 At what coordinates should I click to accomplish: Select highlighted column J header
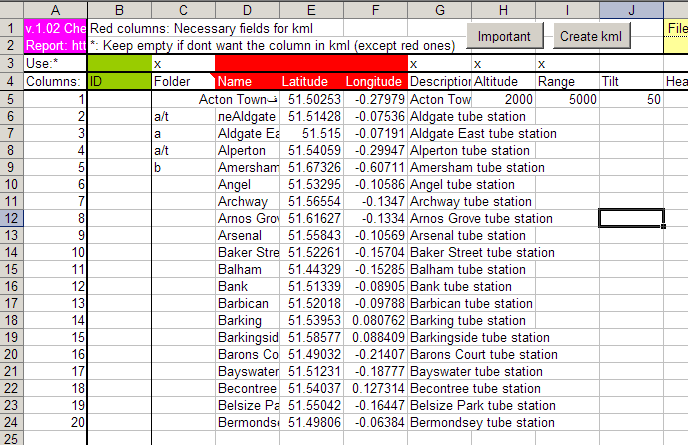632,10
